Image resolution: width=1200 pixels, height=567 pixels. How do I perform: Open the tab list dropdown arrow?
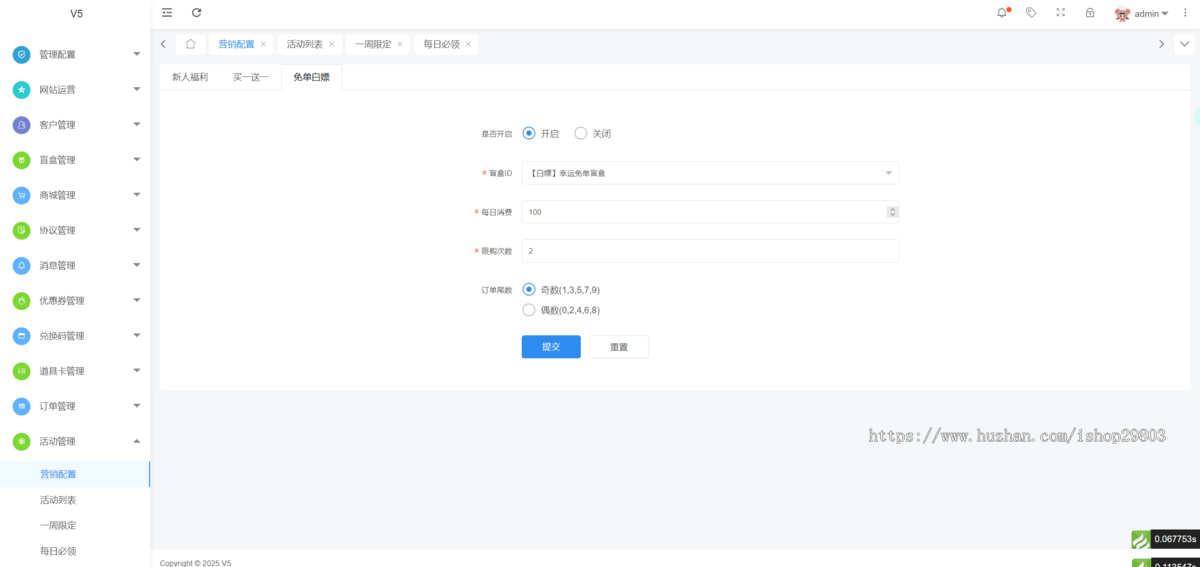point(1185,44)
